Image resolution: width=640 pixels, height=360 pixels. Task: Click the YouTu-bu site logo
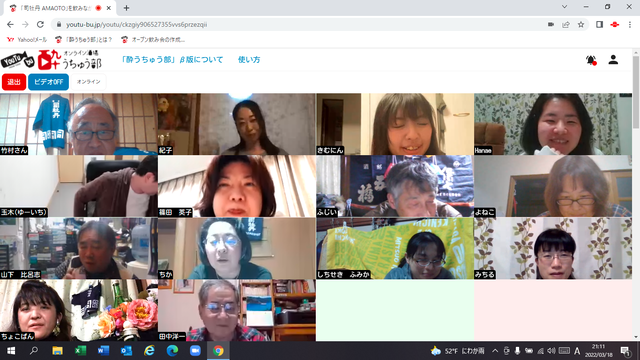[51, 60]
